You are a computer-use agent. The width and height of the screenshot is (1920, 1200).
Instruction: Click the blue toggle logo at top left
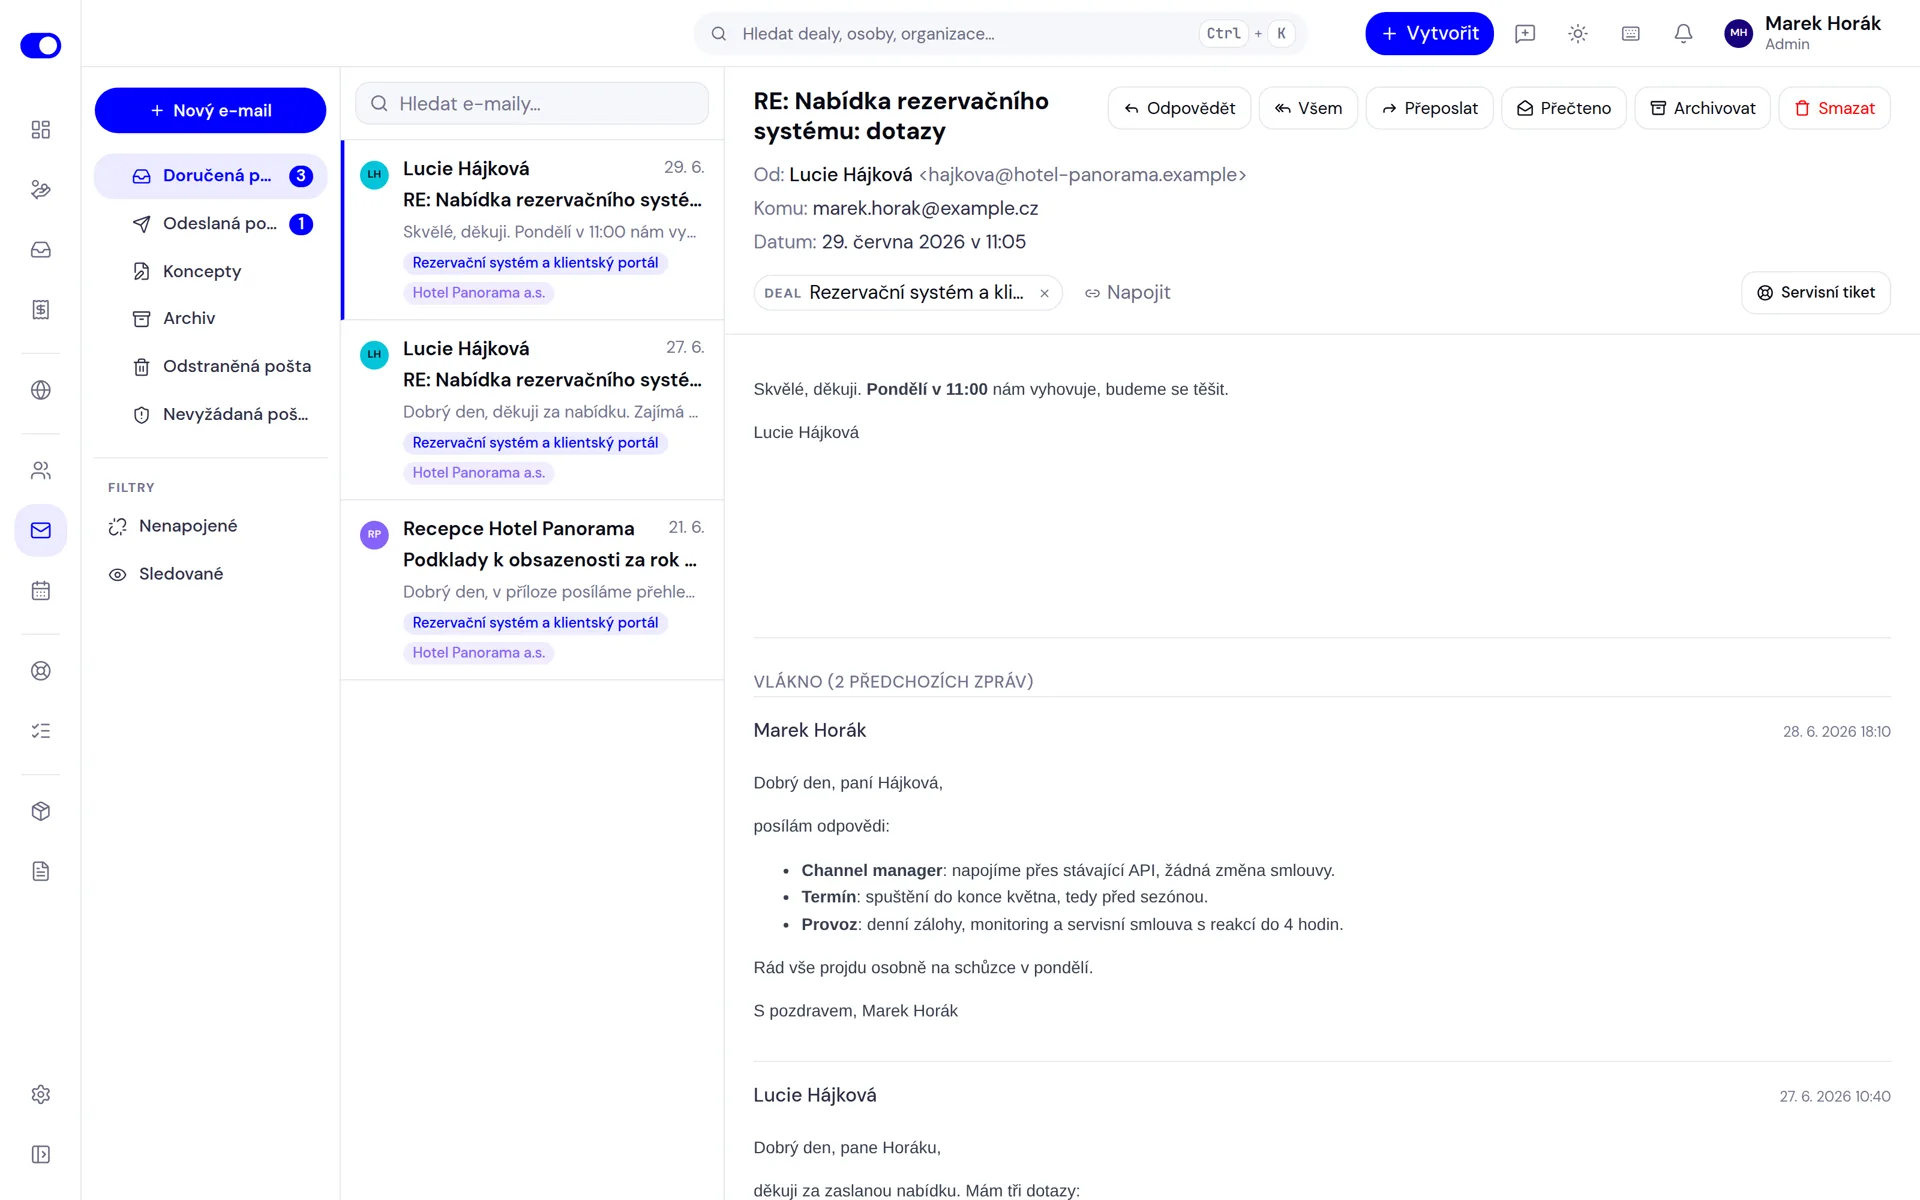click(41, 45)
